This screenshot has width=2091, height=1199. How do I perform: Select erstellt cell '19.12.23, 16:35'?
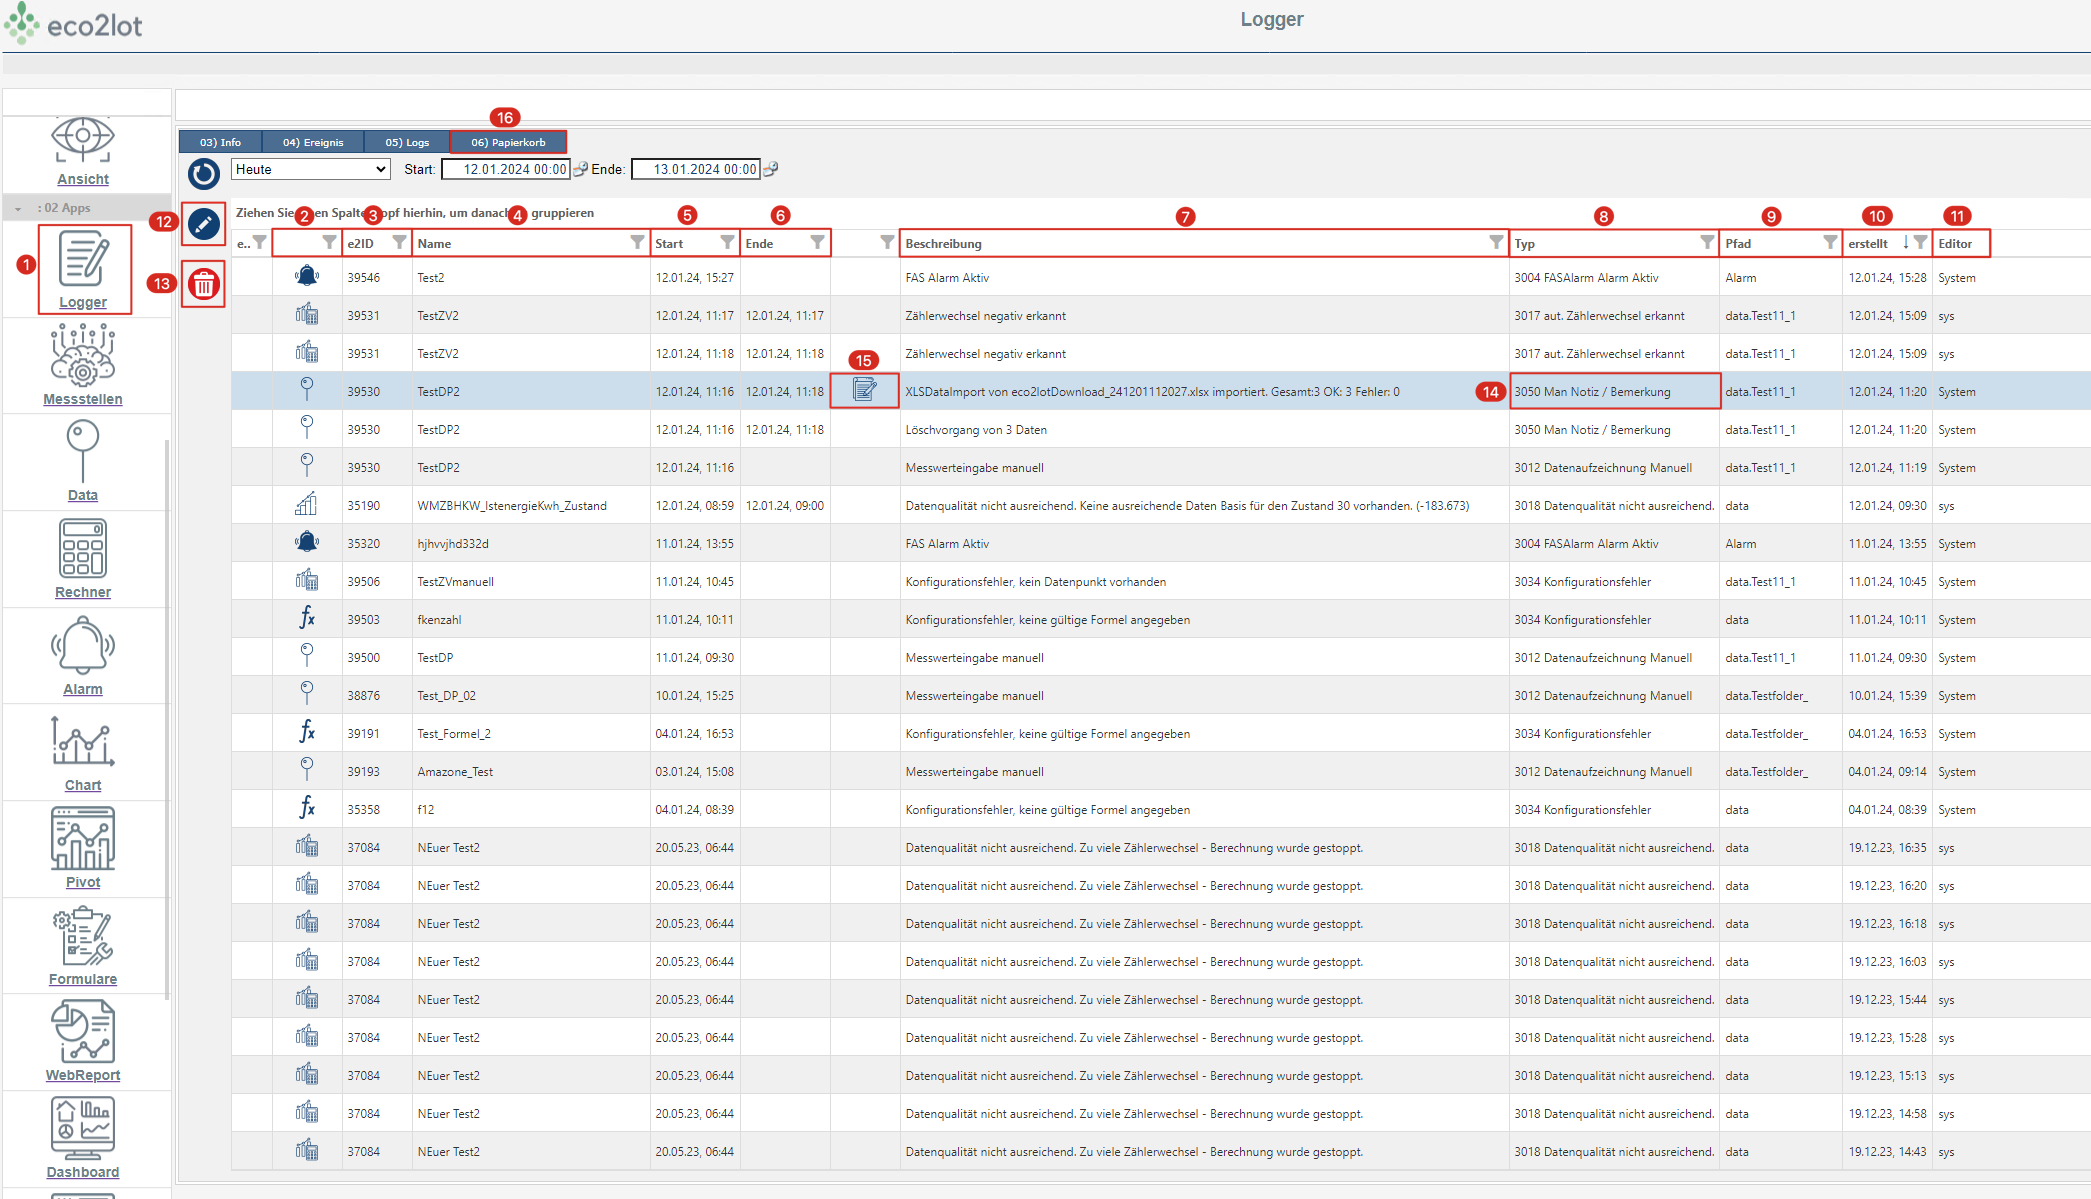click(x=1887, y=847)
